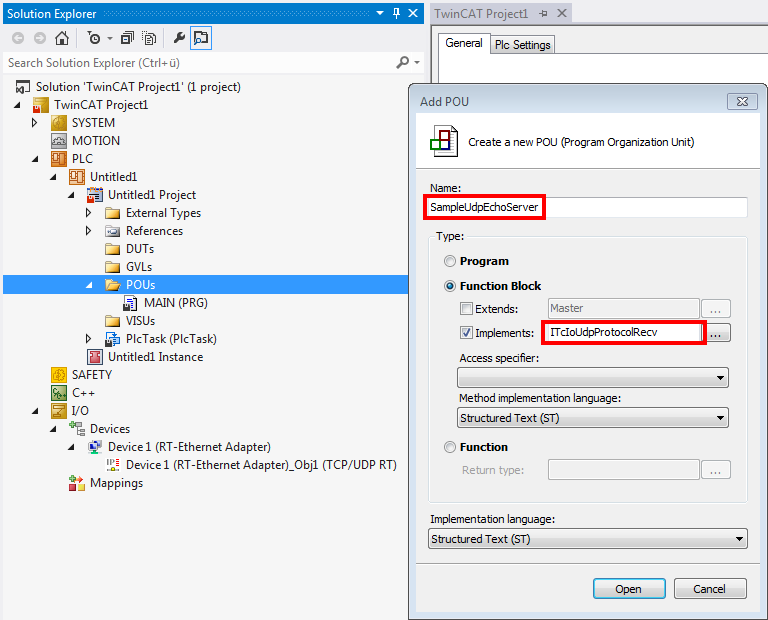Select the Function radio button
This screenshot has width=768, height=620.
click(x=450, y=447)
